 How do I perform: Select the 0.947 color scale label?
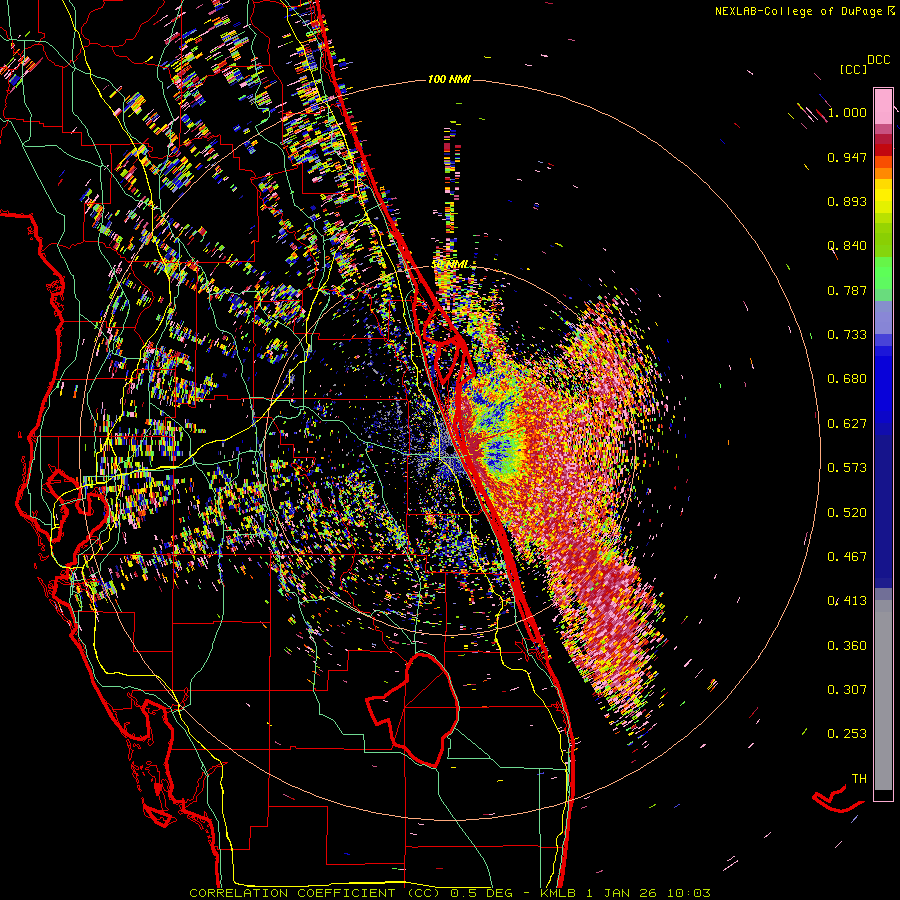(x=847, y=157)
